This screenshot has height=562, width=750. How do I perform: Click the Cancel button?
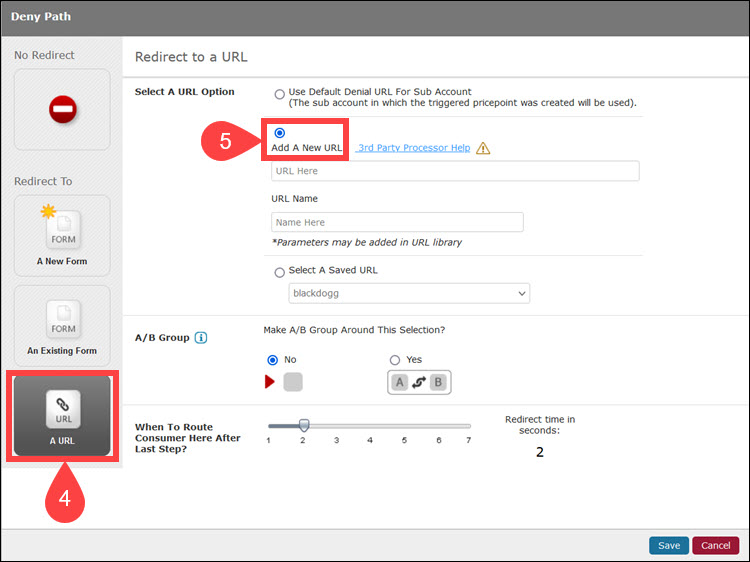716,545
